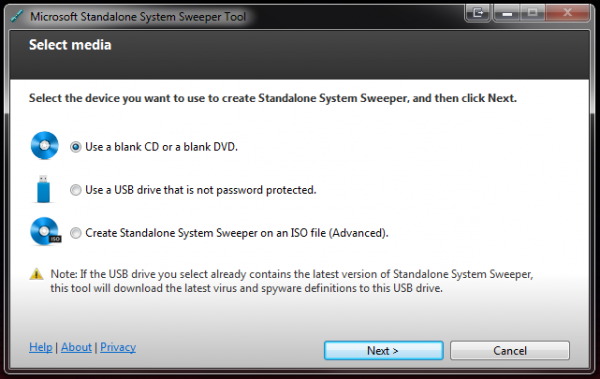The height and width of the screenshot is (379, 600).
Task: Close the System Sweeper Tool window
Action: [567, 13]
